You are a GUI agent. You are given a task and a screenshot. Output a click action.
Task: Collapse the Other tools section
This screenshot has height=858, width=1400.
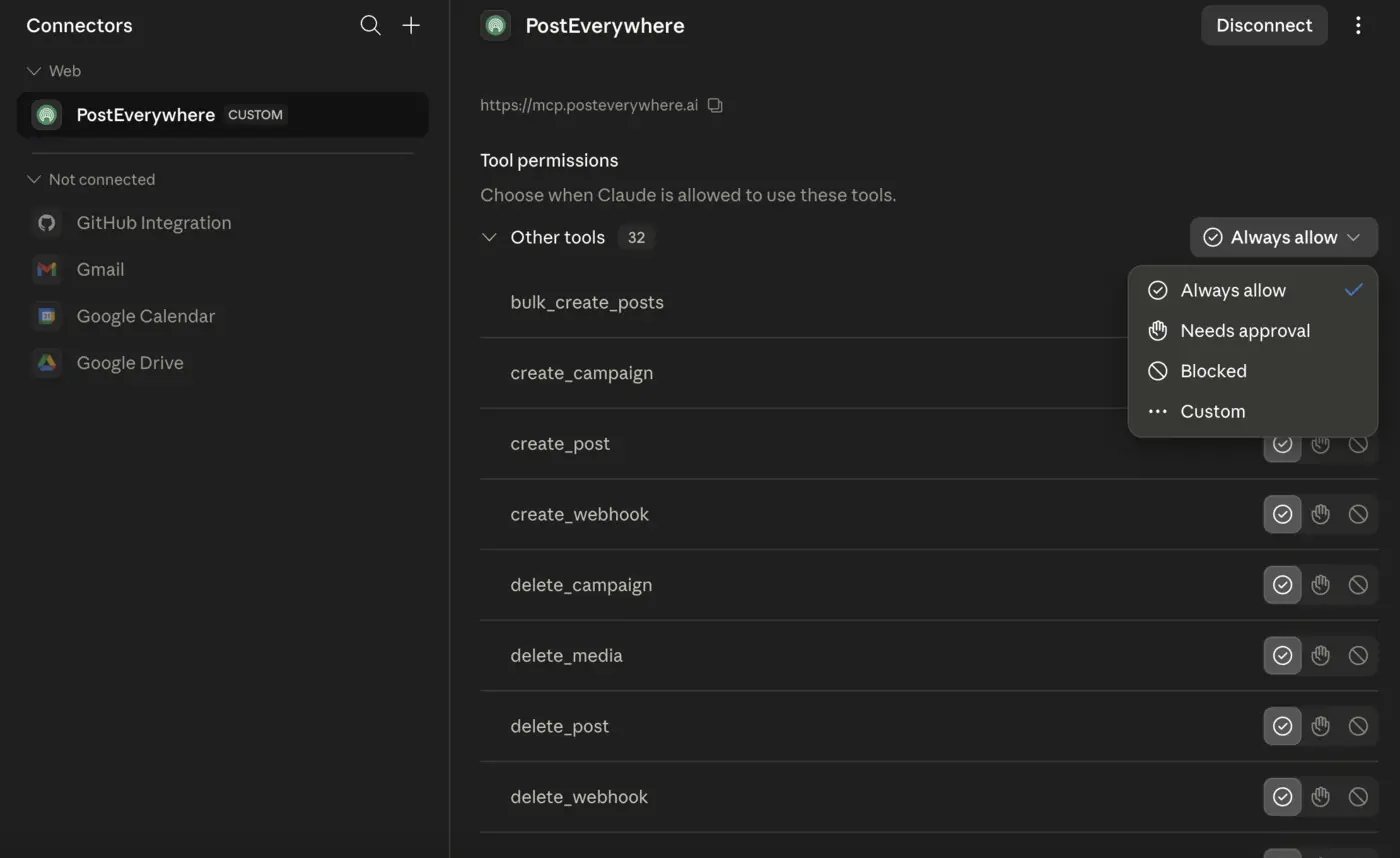489,237
